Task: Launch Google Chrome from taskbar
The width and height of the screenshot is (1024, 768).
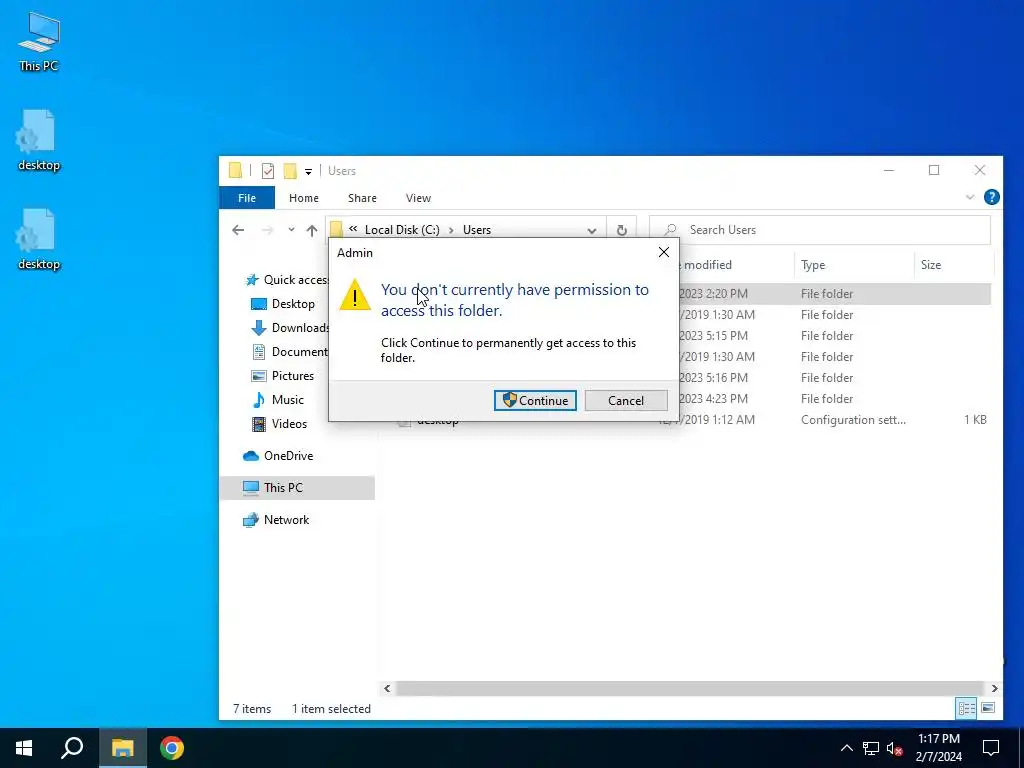Action: coord(172,748)
